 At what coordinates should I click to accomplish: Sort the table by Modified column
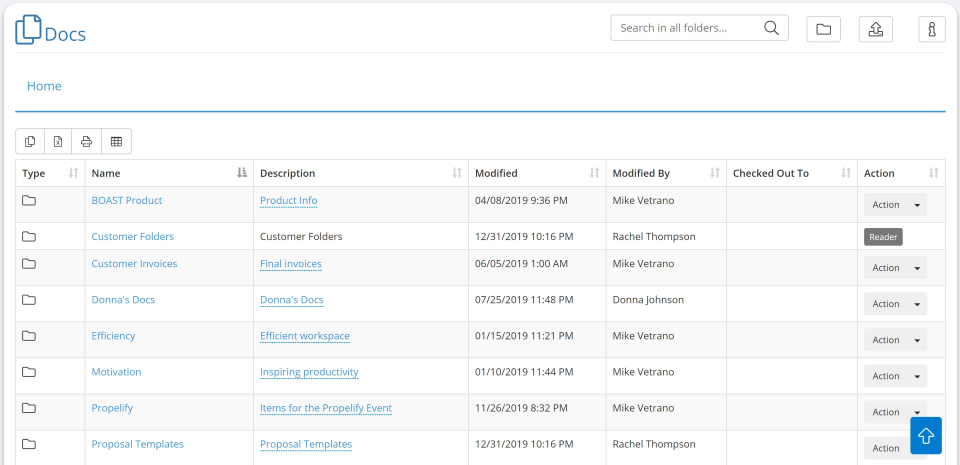point(530,173)
